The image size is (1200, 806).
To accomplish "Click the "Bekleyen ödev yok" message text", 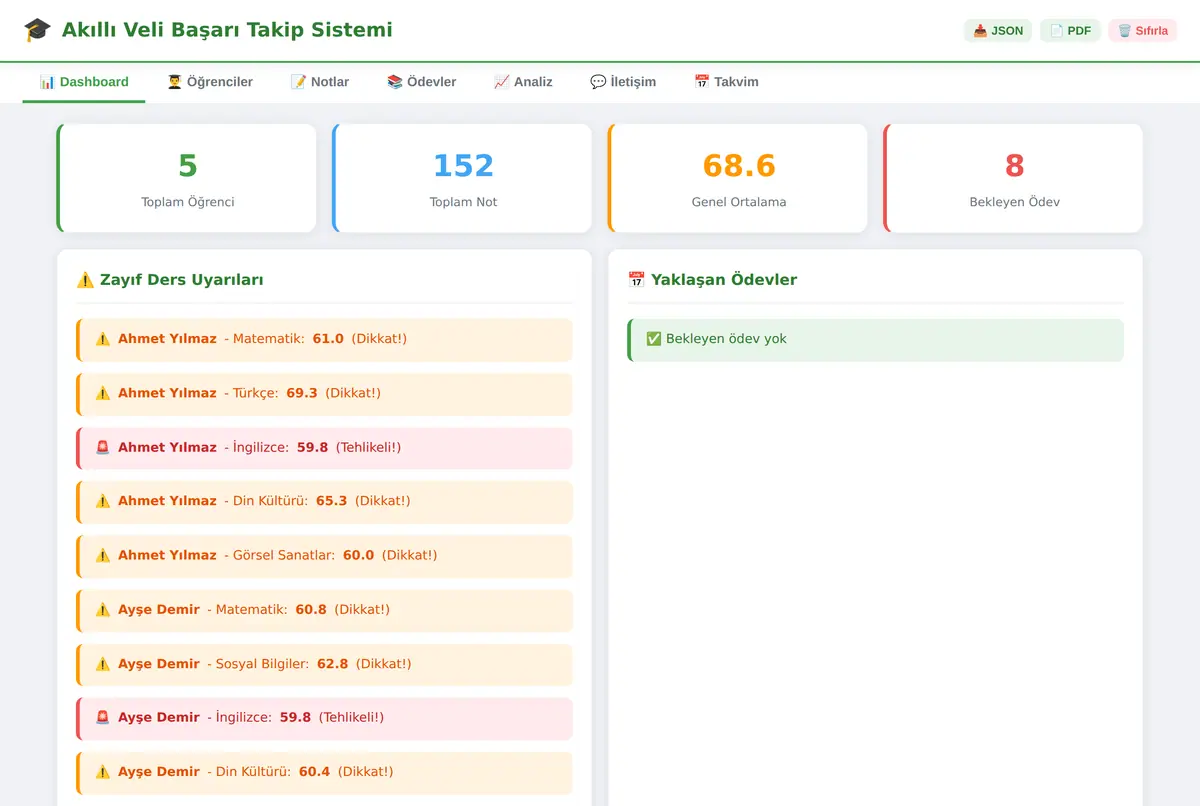I will point(726,339).
